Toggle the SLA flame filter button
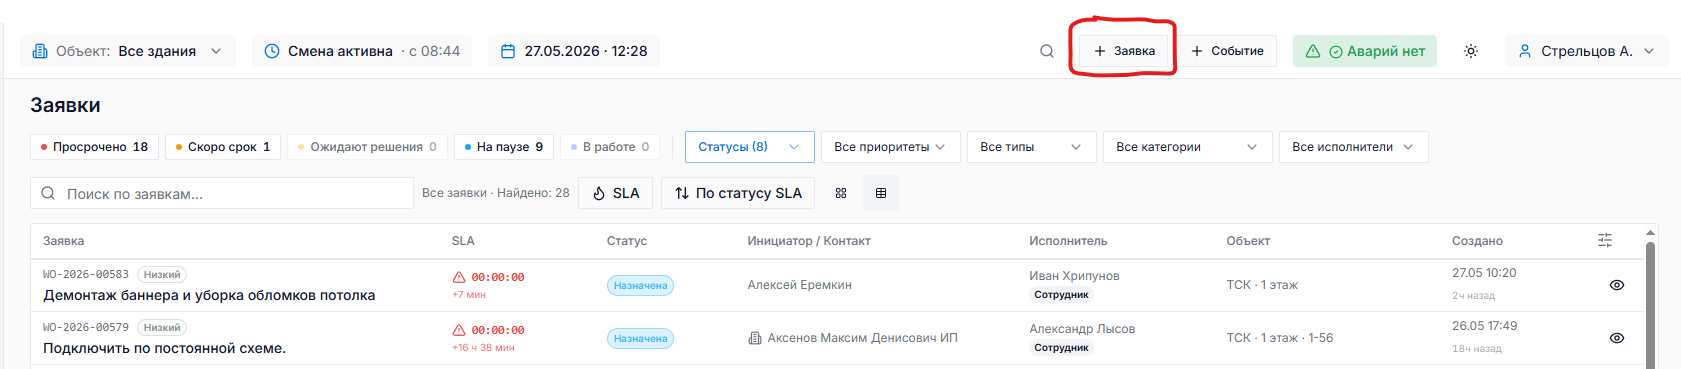The height and width of the screenshot is (369, 1681). 616,193
